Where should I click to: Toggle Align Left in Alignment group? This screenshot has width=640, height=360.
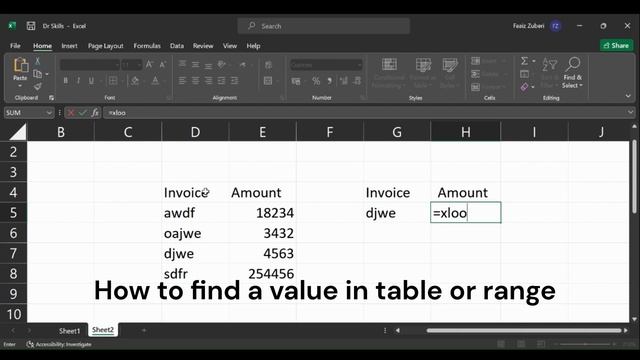pos(182,81)
